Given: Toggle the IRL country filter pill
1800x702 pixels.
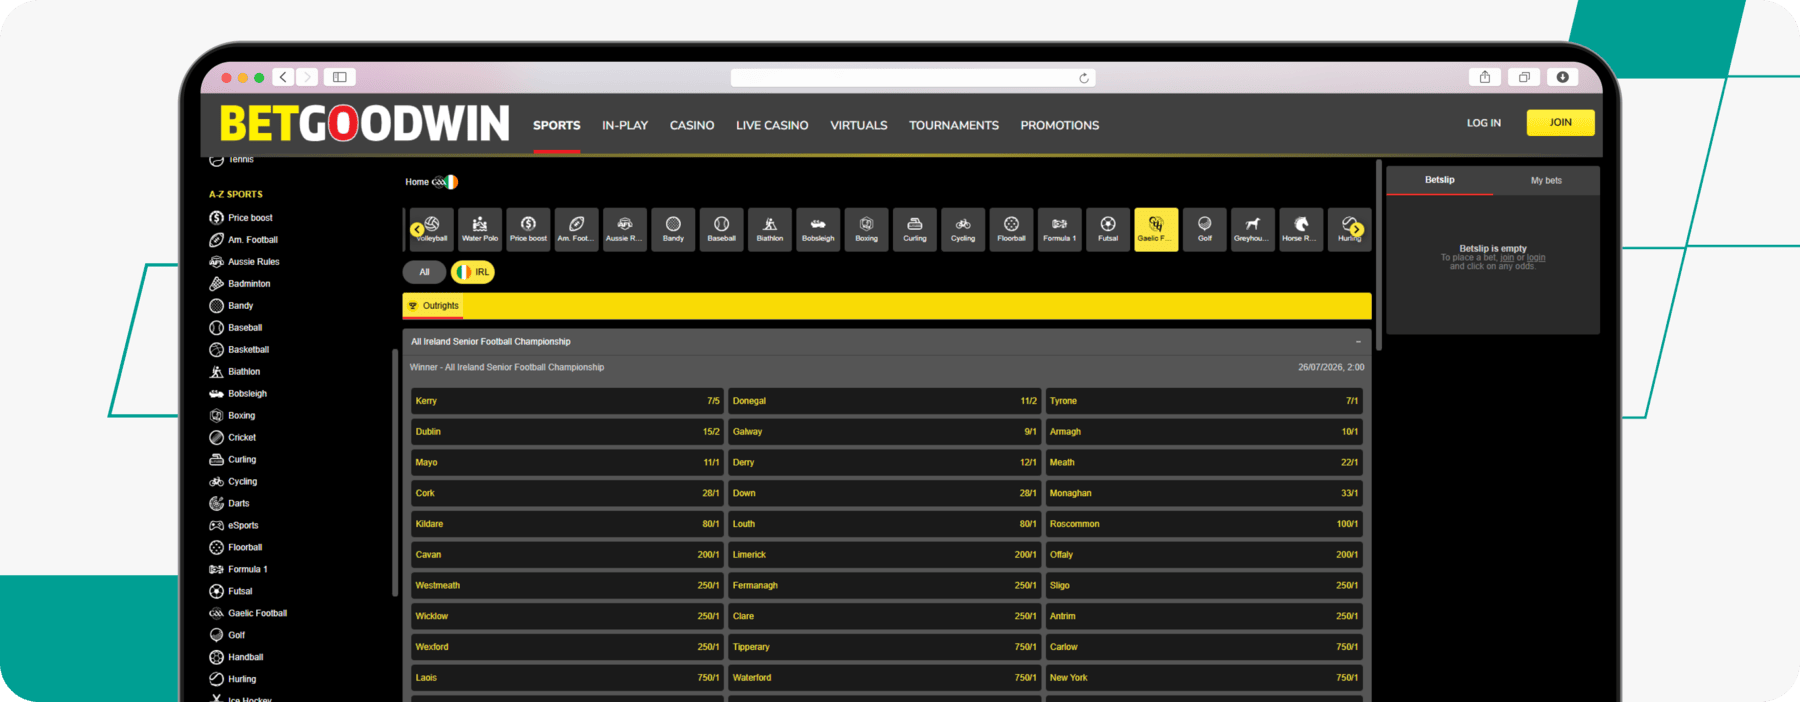Looking at the screenshot, I should click(x=473, y=272).
